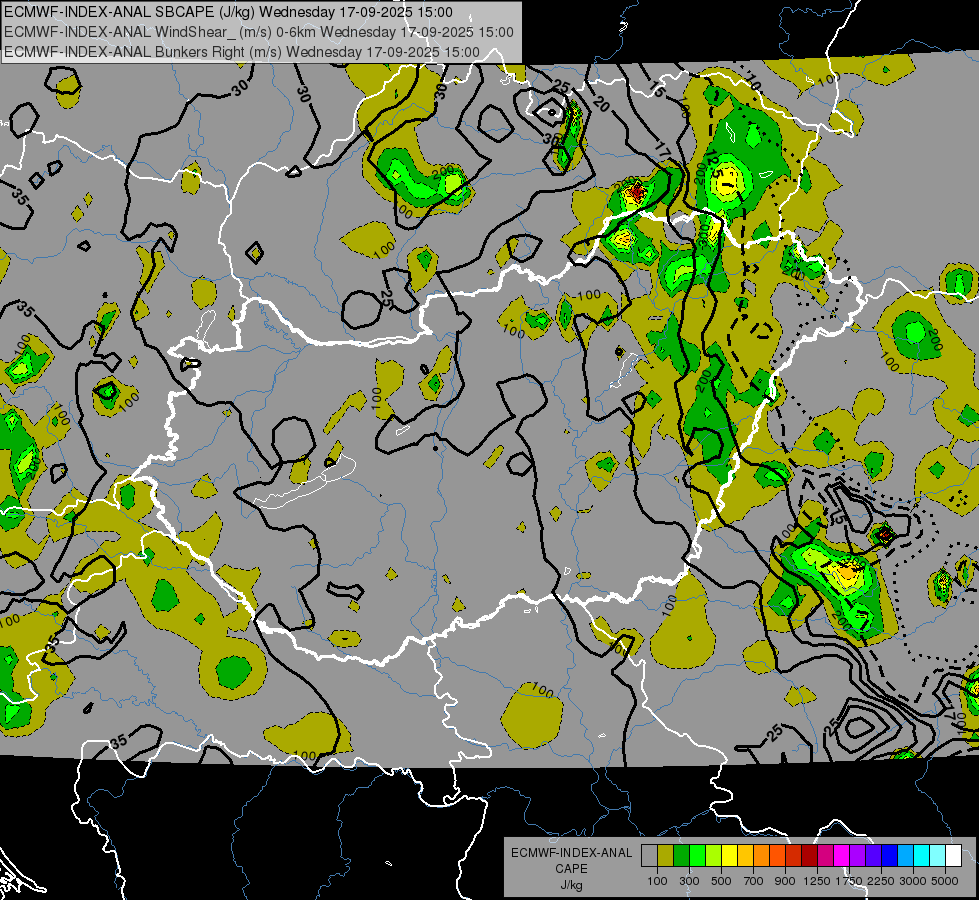Viewport: 979px width, 900px height.
Task: Pick the pure blue legend swatch
Action: [889, 856]
